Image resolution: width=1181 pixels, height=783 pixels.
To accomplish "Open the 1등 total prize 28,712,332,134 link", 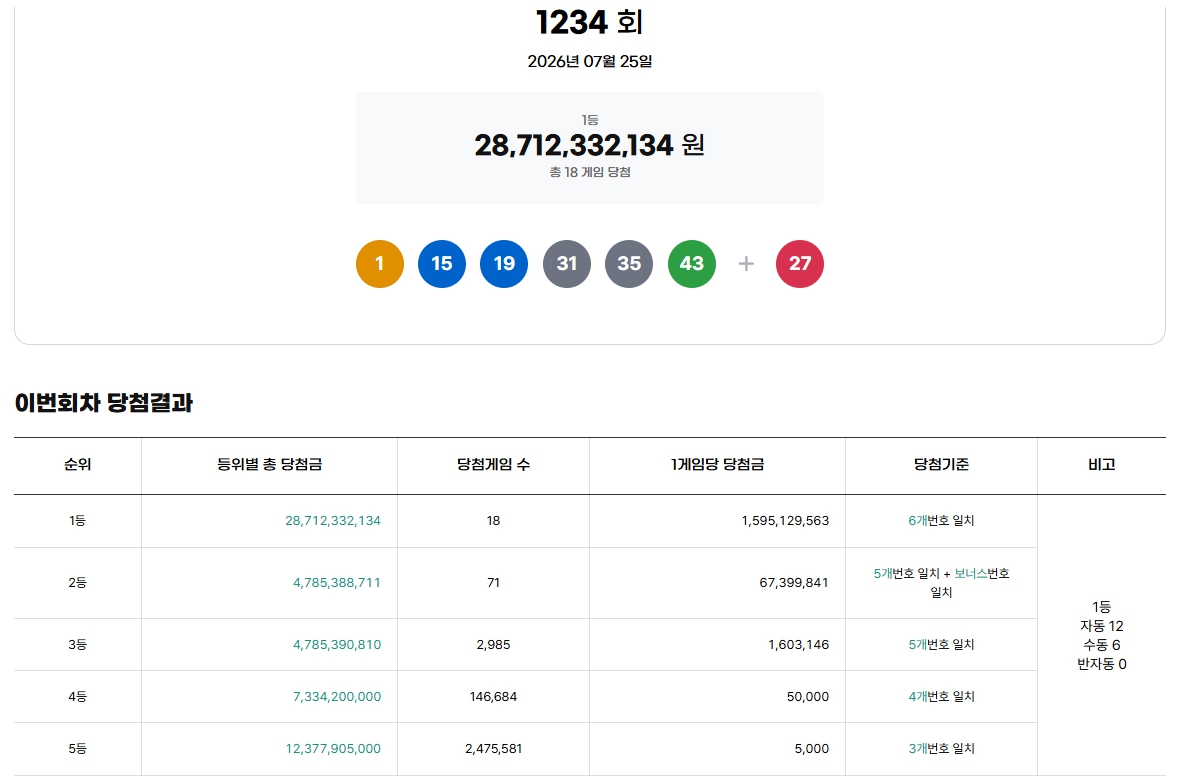I will 333,520.
